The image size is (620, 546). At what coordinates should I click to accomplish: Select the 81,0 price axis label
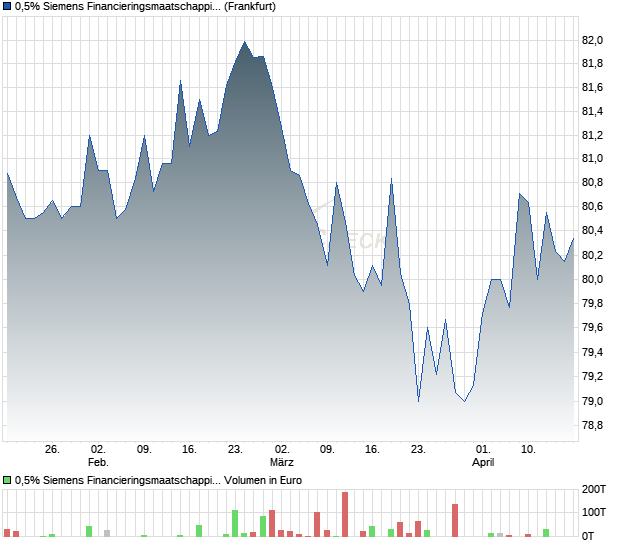pyautogui.click(x=592, y=159)
